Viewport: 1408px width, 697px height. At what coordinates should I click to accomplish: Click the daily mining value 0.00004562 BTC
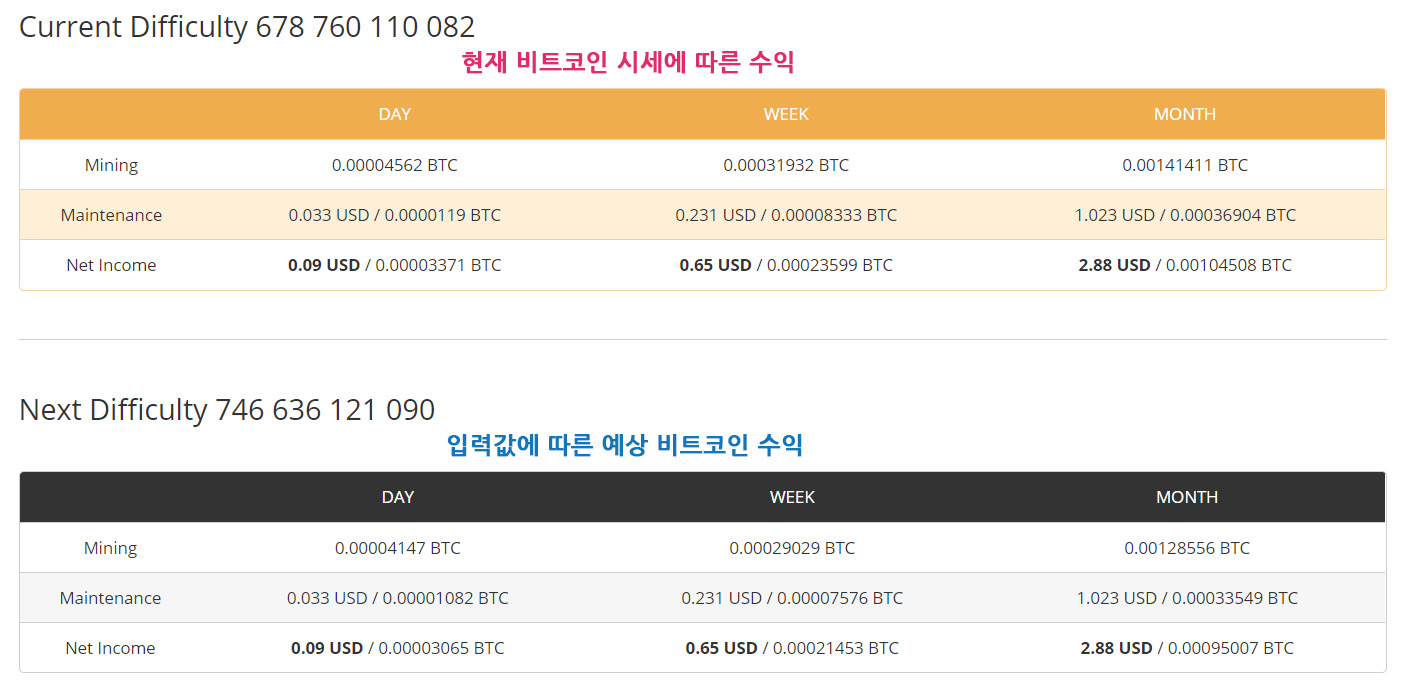tap(394, 165)
